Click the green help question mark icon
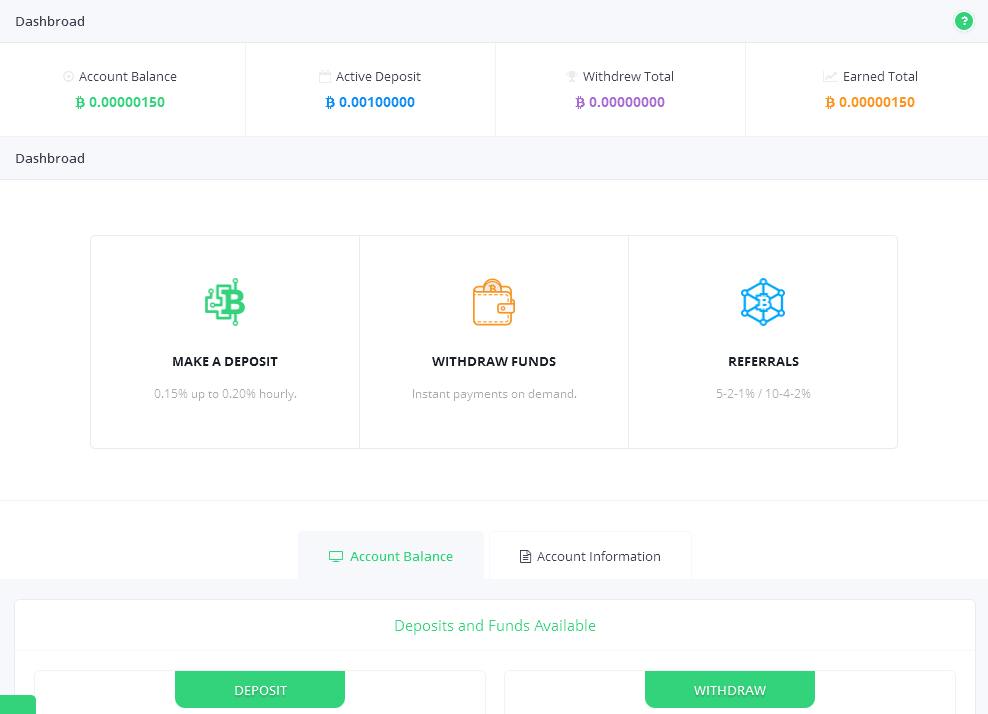 coord(963,21)
